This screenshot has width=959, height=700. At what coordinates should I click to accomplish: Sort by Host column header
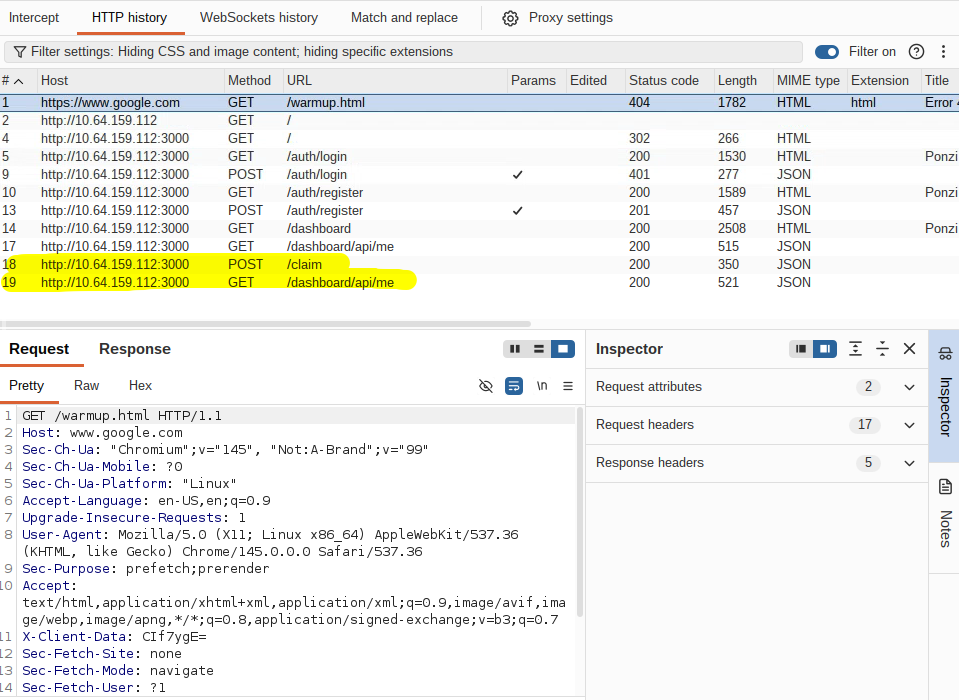pos(130,81)
